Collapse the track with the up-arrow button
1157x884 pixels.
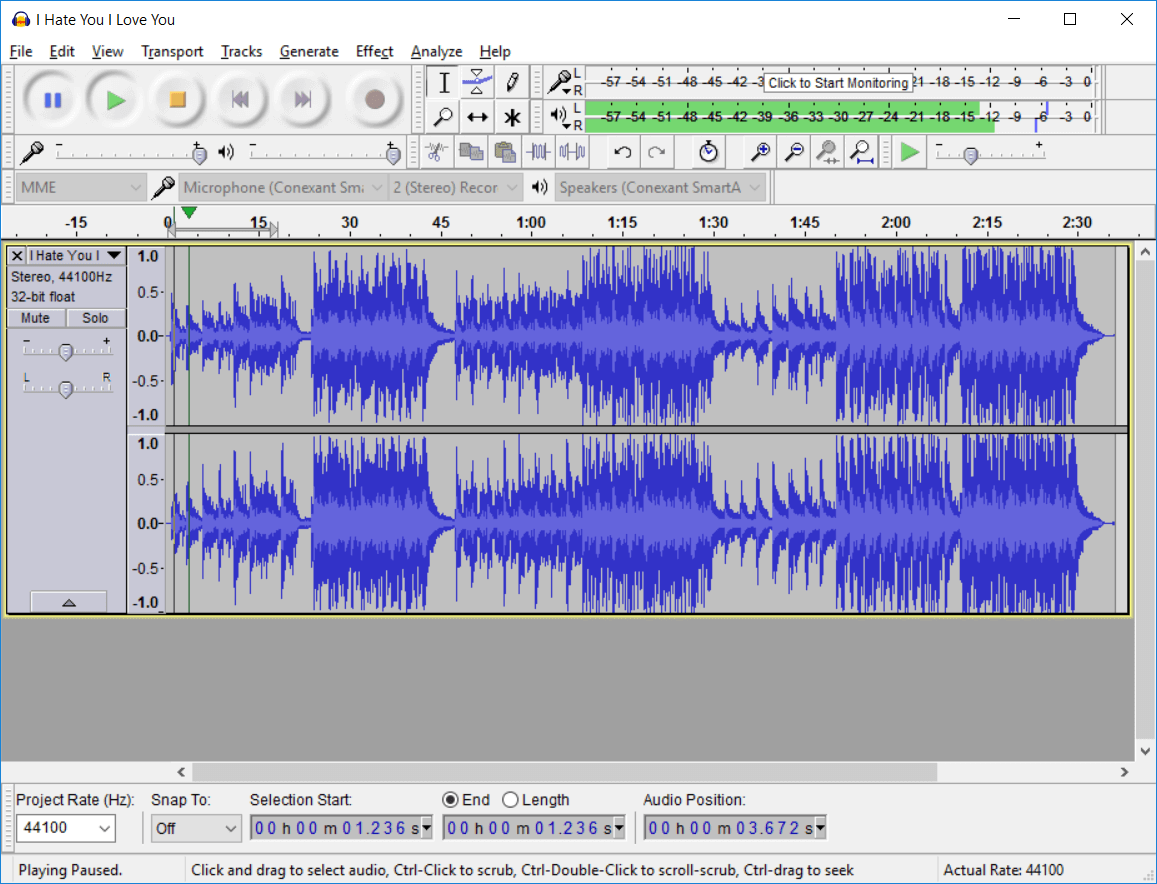coord(69,602)
